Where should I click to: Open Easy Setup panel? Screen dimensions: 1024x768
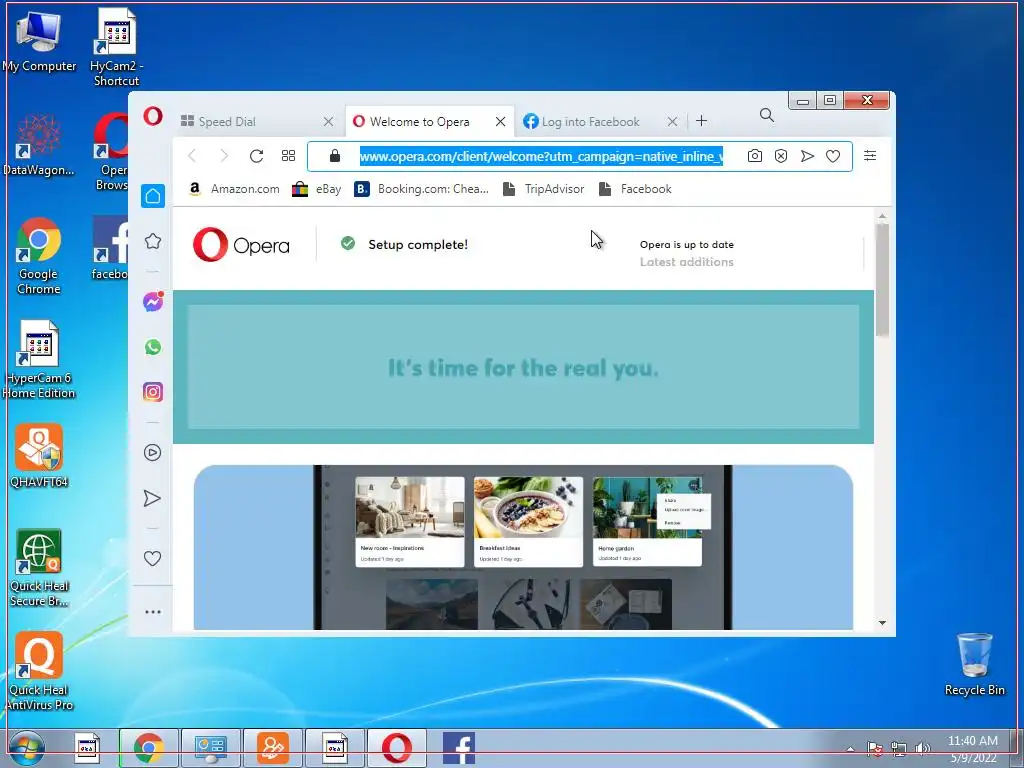click(x=870, y=155)
